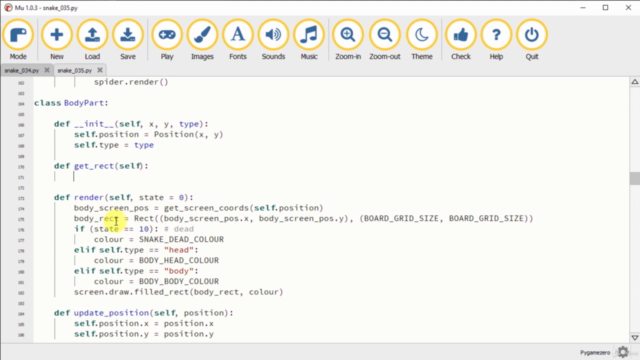640x360 pixels.
Task: Click 'def update_position(self, position):' line
Action: coord(144,313)
